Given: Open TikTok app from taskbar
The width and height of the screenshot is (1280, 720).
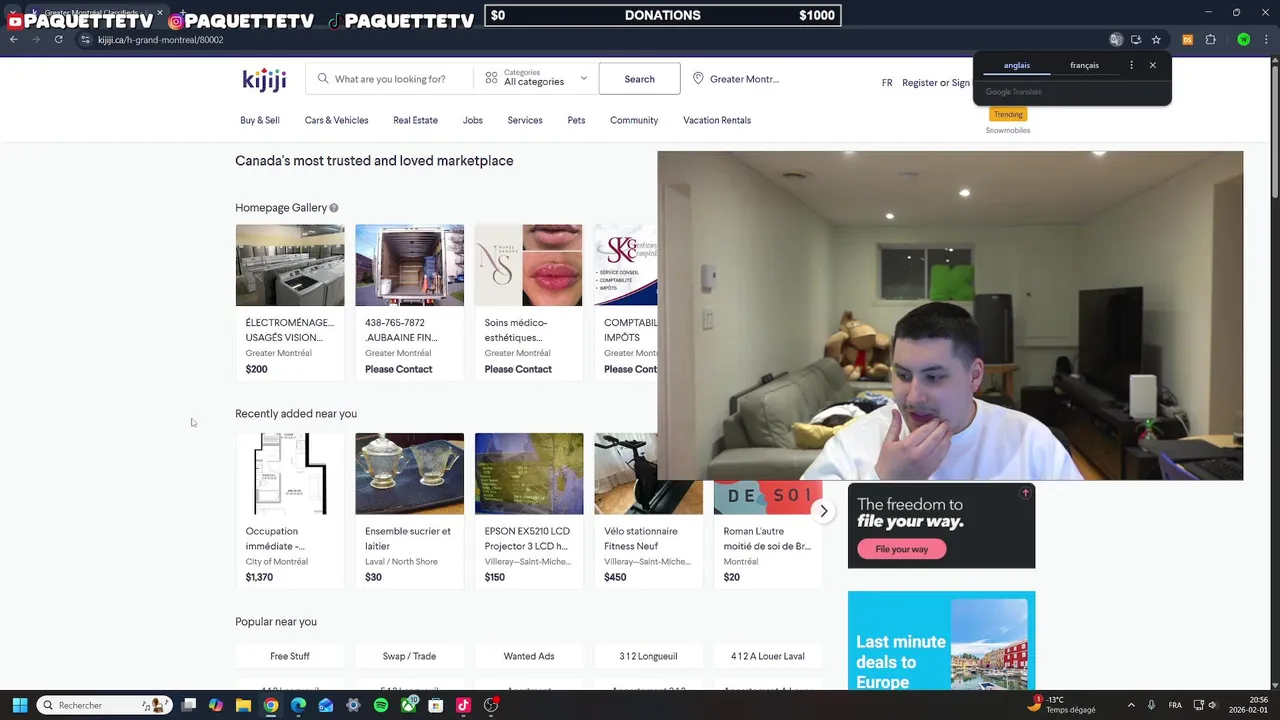Looking at the screenshot, I should point(463,705).
